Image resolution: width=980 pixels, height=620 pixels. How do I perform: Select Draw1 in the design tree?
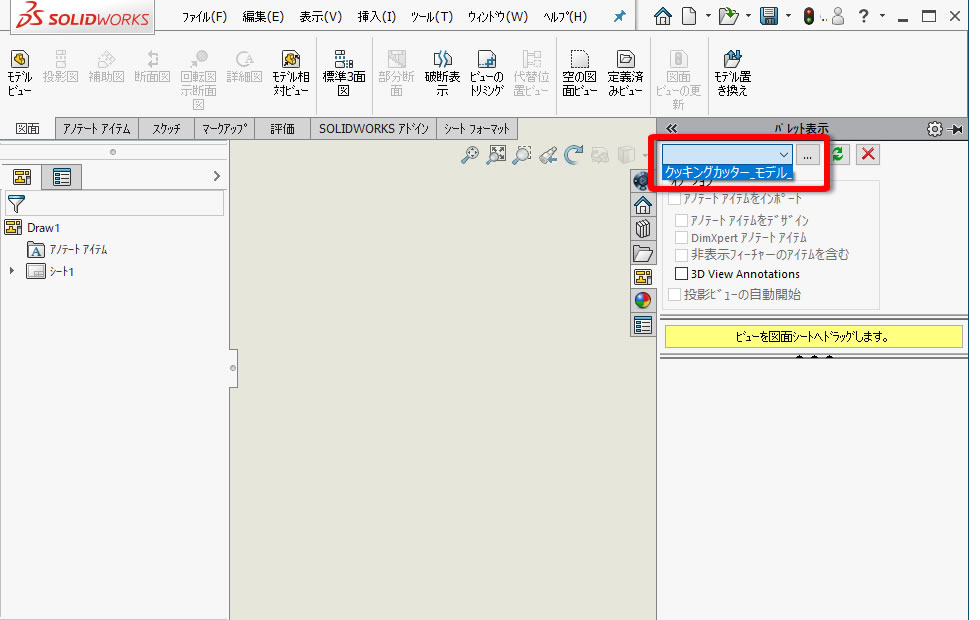tap(43, 228)
